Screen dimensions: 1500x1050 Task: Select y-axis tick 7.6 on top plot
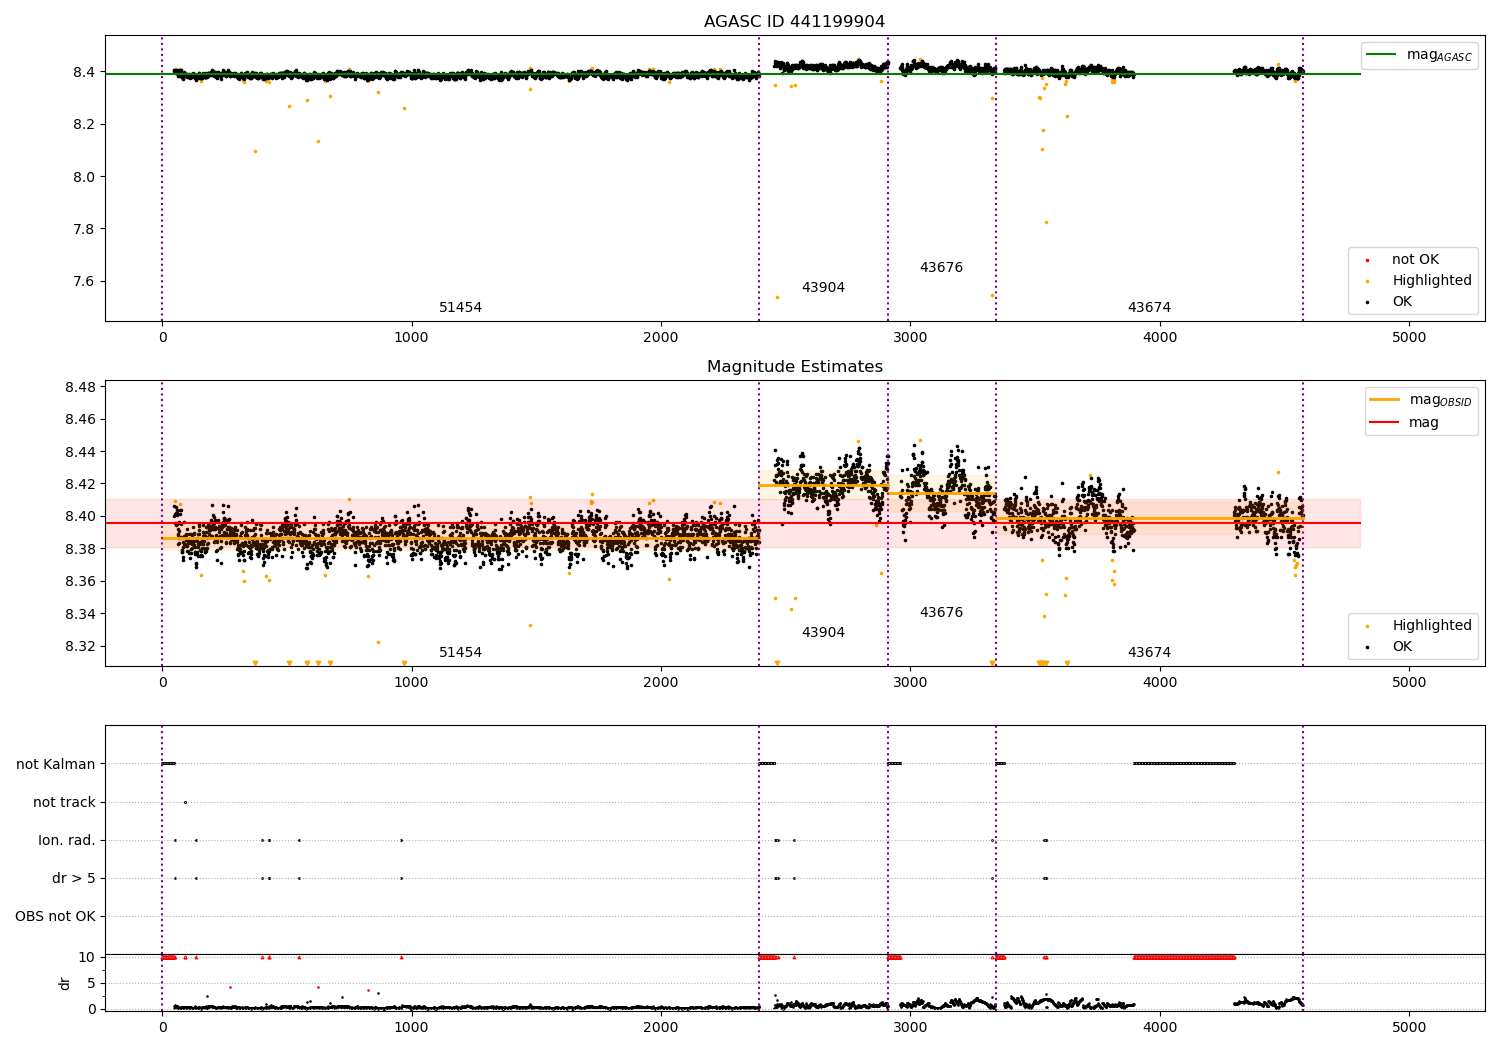pos(83,281)
